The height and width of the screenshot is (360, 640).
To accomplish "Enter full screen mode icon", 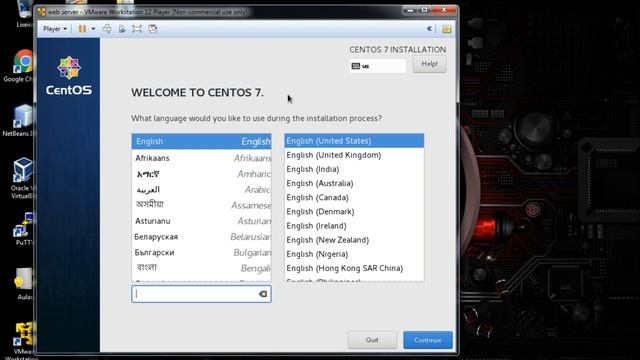I will pos(137,29).
